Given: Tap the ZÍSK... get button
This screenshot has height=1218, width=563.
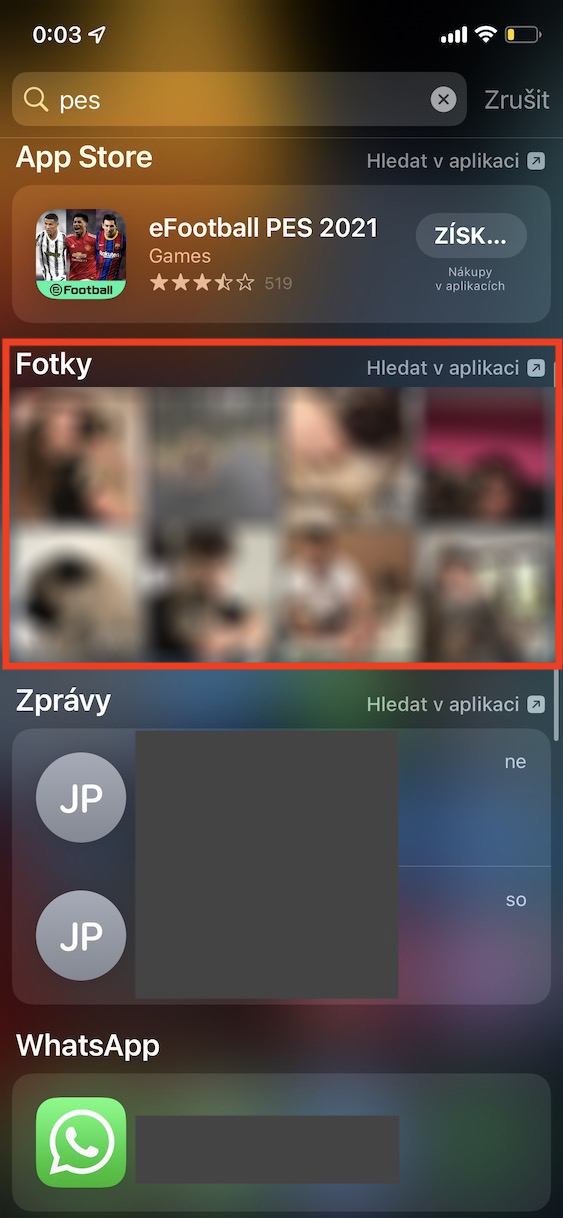Looking at the screenshot, I should click(471, 236).
